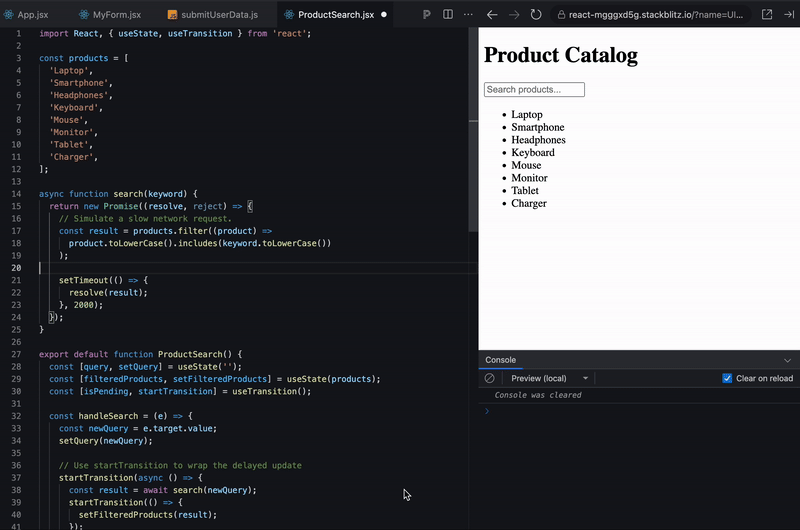Open the editor more actions ellipsis

click(468, 14)
